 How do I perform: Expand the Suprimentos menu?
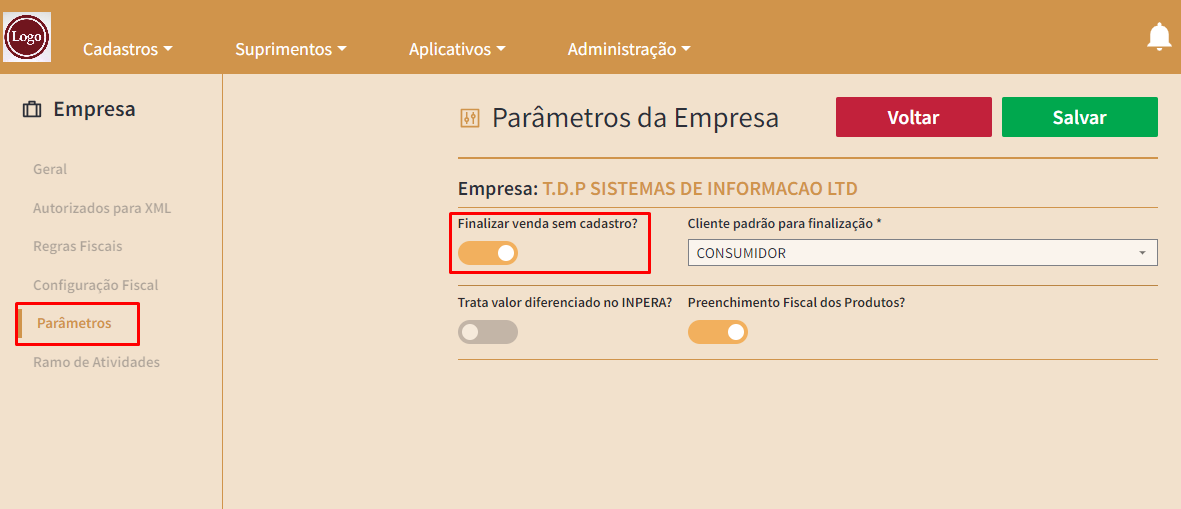(x=291, y=50)
